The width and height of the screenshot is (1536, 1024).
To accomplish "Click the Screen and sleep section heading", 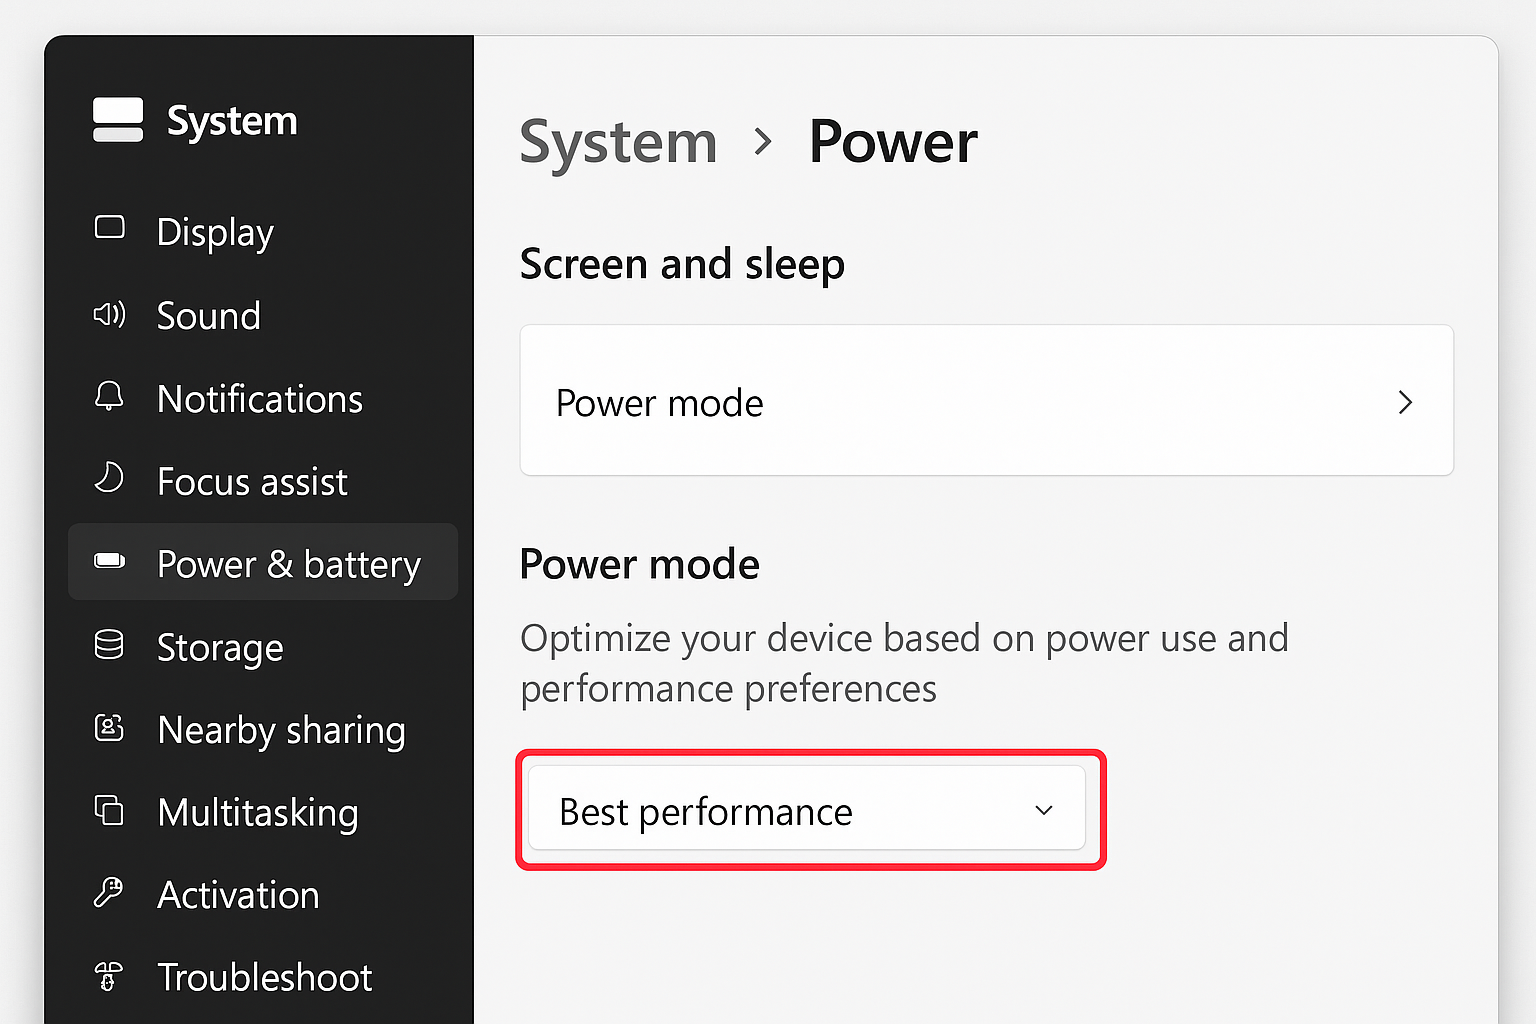I will point(681,264).
